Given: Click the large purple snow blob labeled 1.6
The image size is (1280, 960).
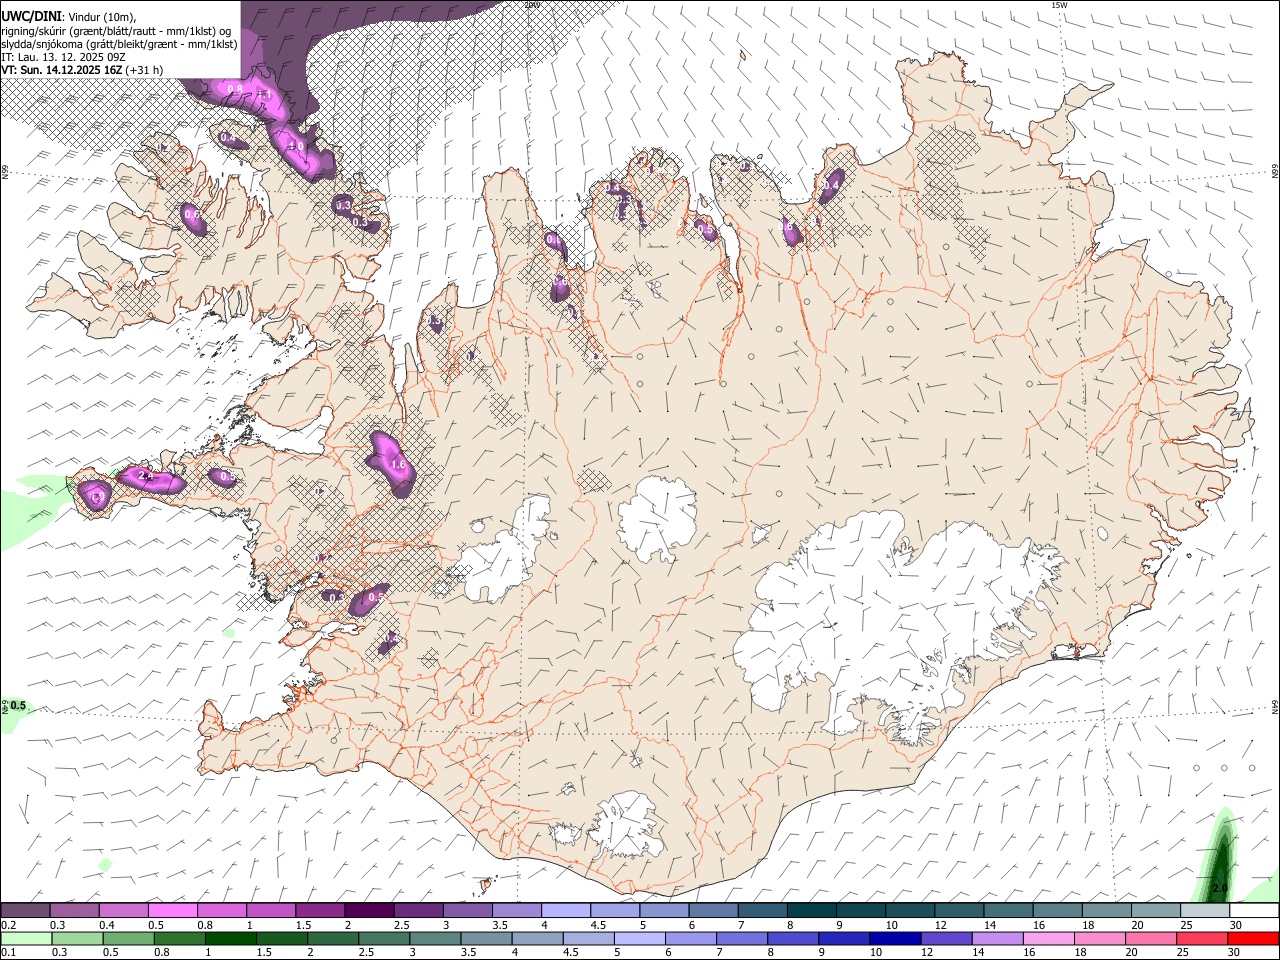Looking at the screenshot, I should (x=392, y=462).
